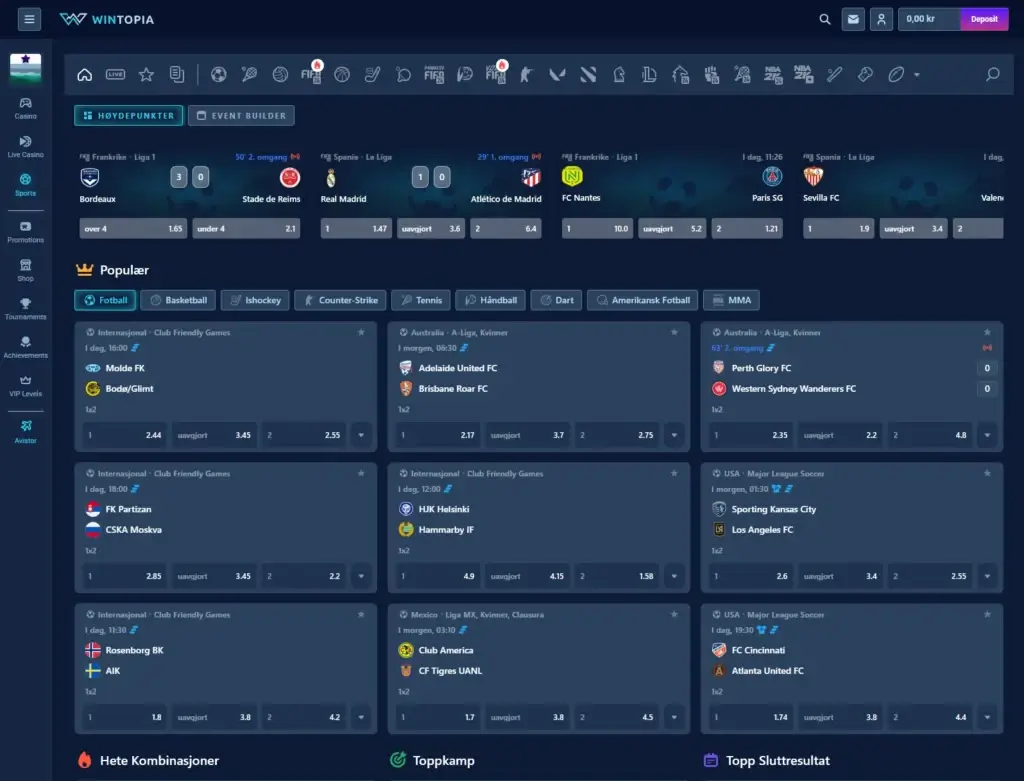
Task: Select the tennis racket sport icon
Action: point(249,74)
